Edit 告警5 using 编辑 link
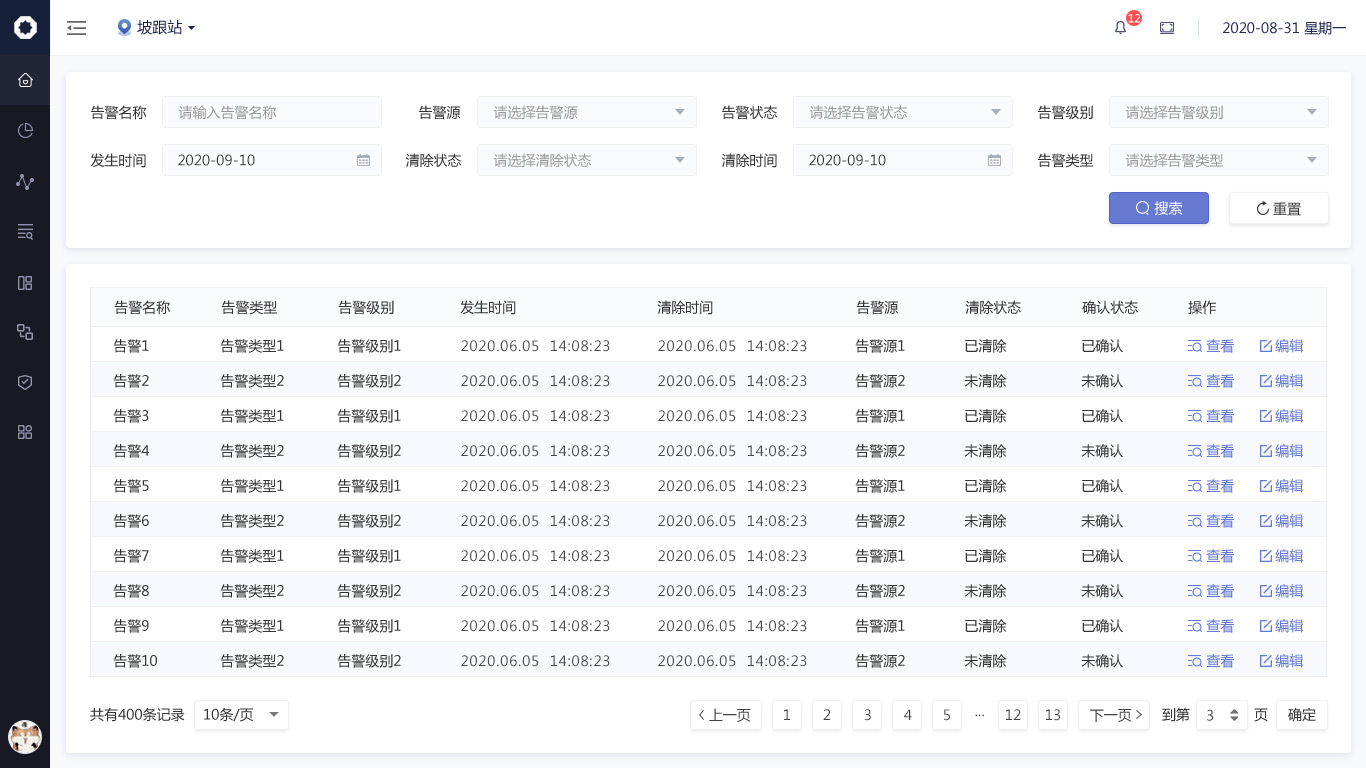The width and height of the screenshot is (1366, 768). coord(1281,486)
